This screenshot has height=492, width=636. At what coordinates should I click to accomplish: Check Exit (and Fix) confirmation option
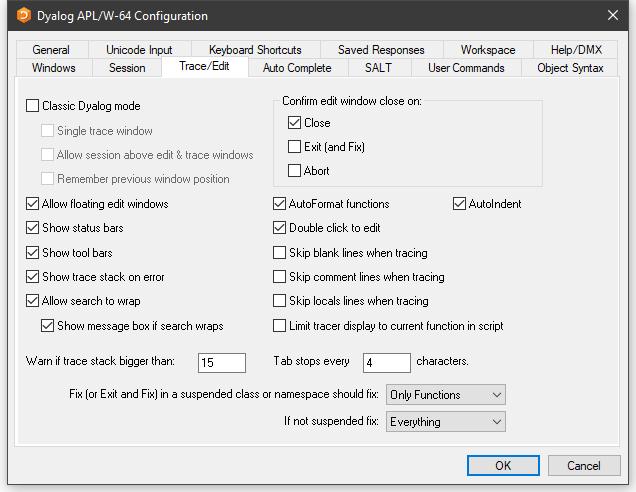click(294, 147)
